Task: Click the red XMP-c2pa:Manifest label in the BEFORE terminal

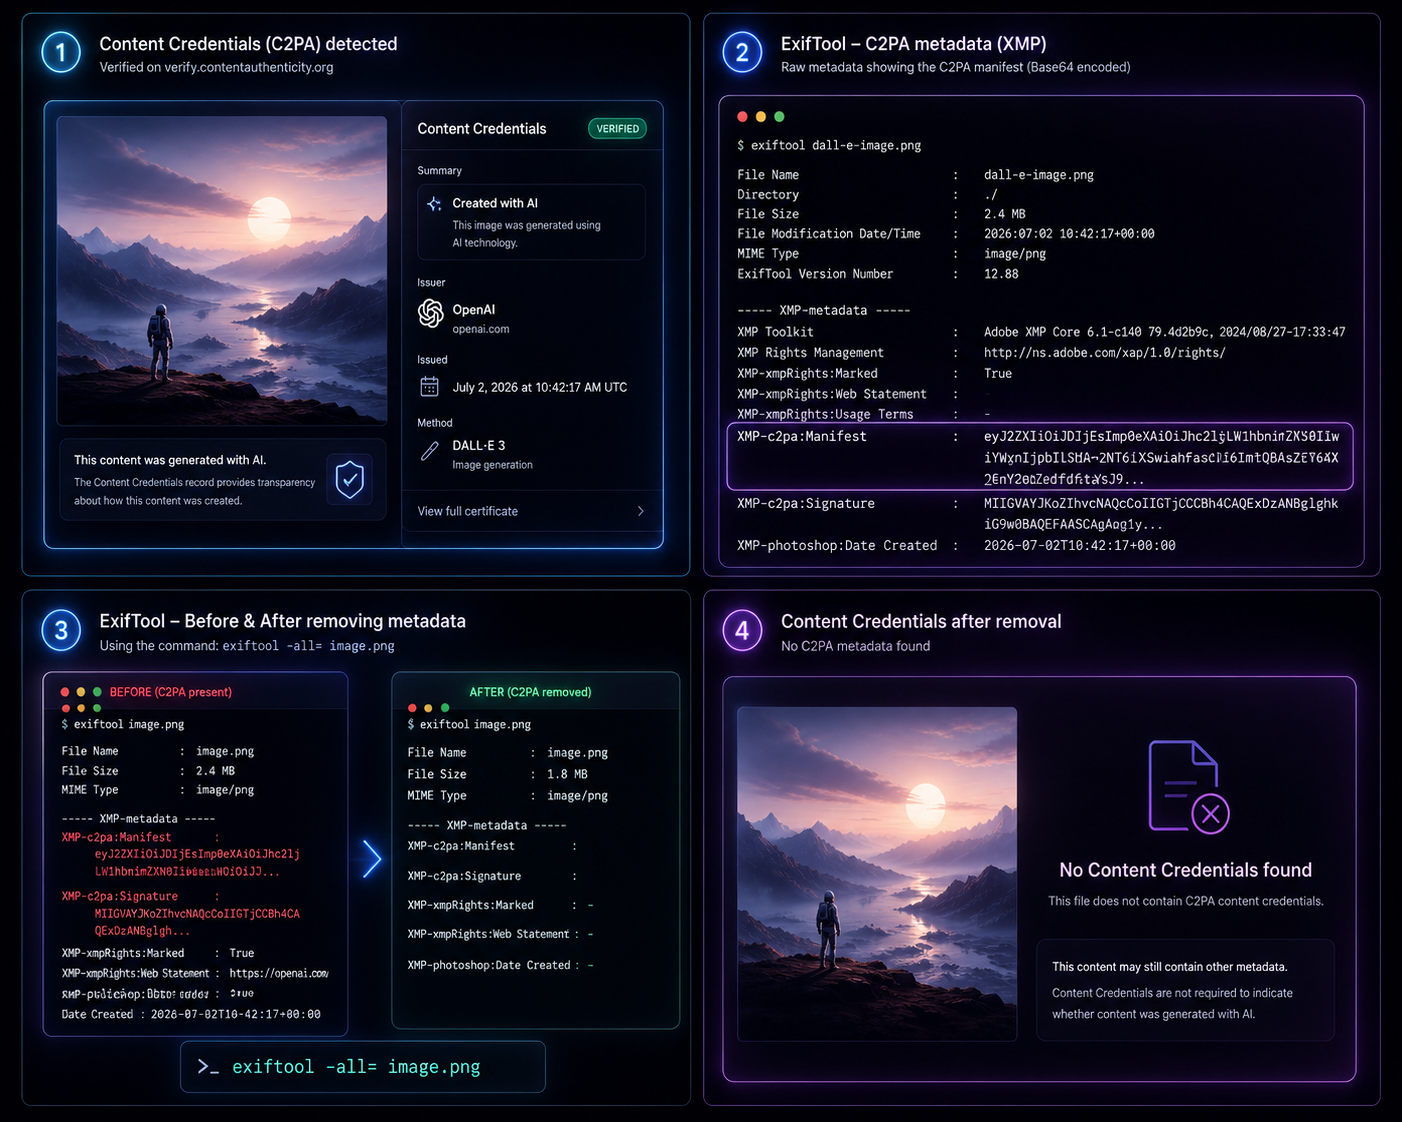Action: 116,838
